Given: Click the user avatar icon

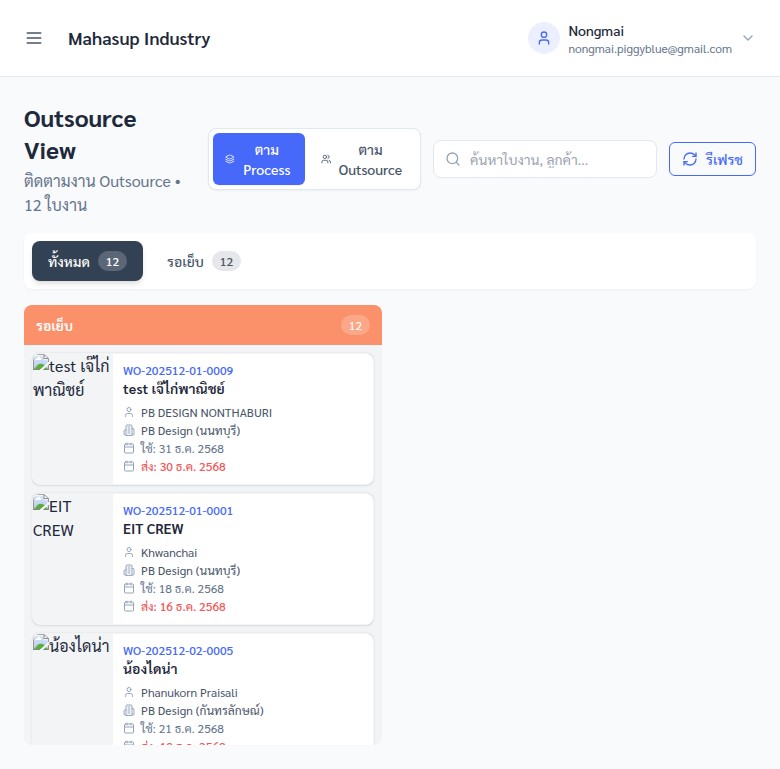Looking at the screenshot, I should pyautogui.click(x=544, y=38).
